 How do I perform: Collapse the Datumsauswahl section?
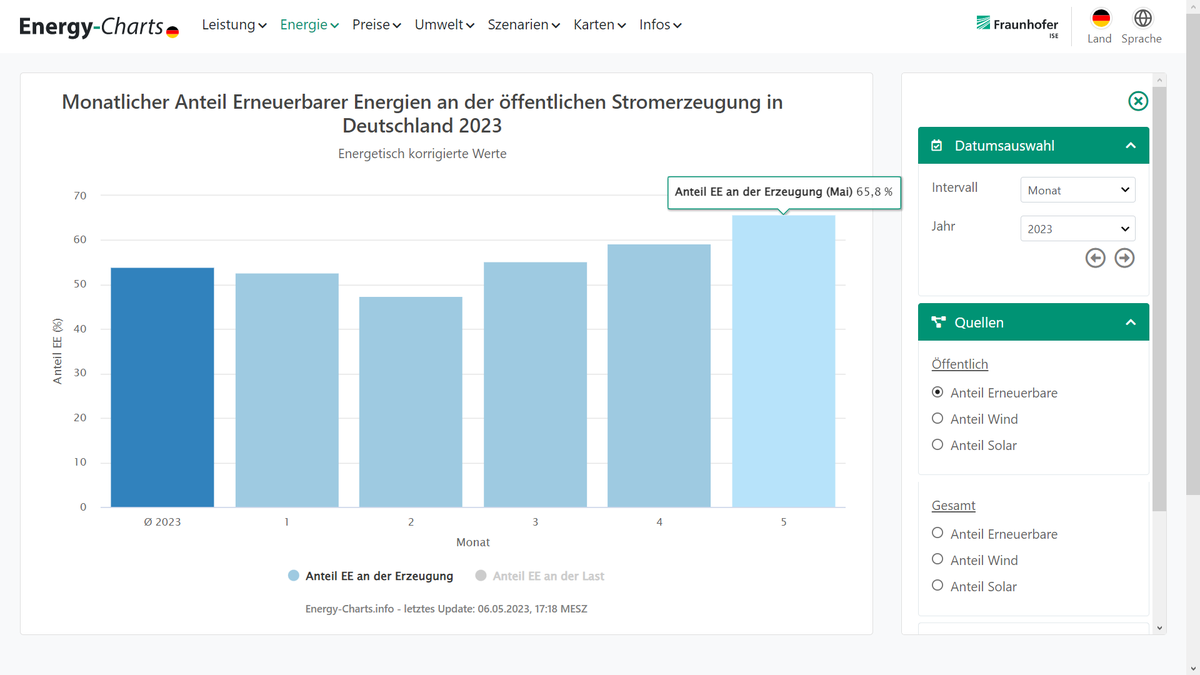point(1131,146)
